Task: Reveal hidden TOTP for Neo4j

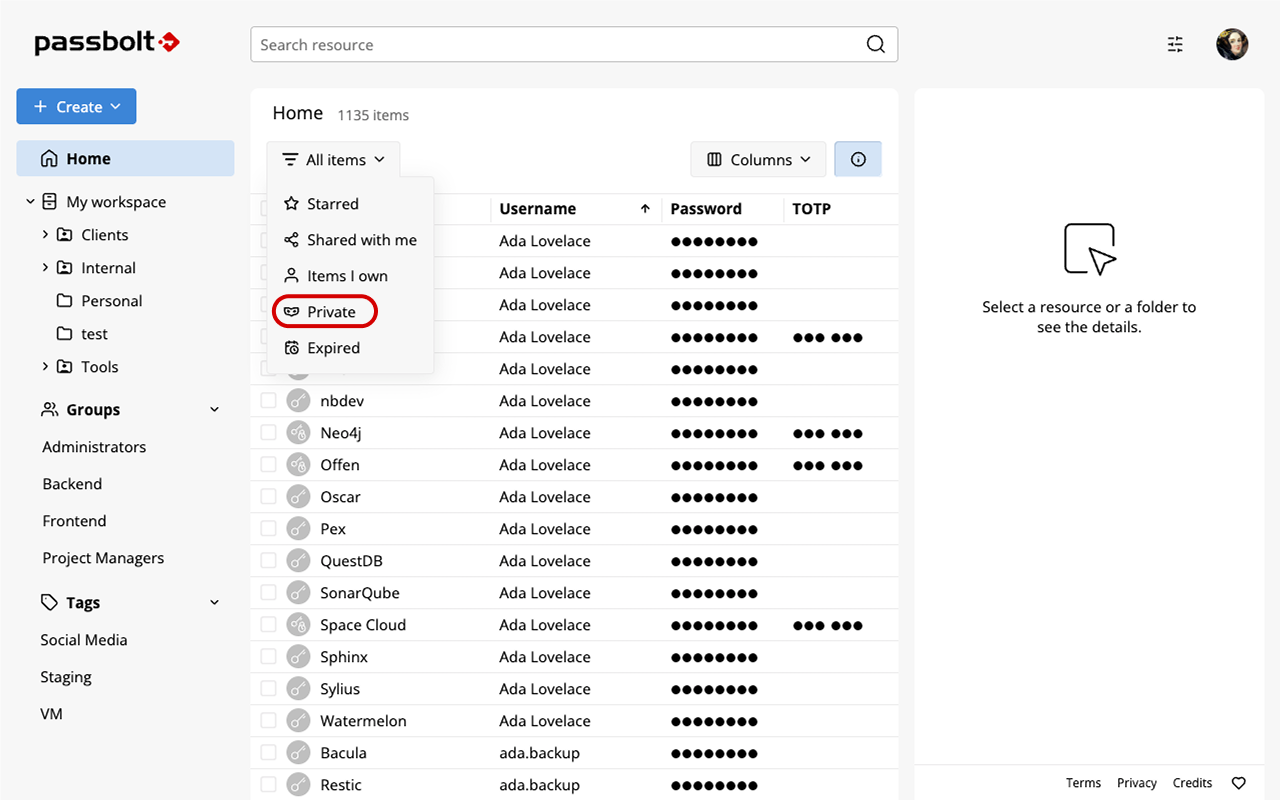Action: 827,433
